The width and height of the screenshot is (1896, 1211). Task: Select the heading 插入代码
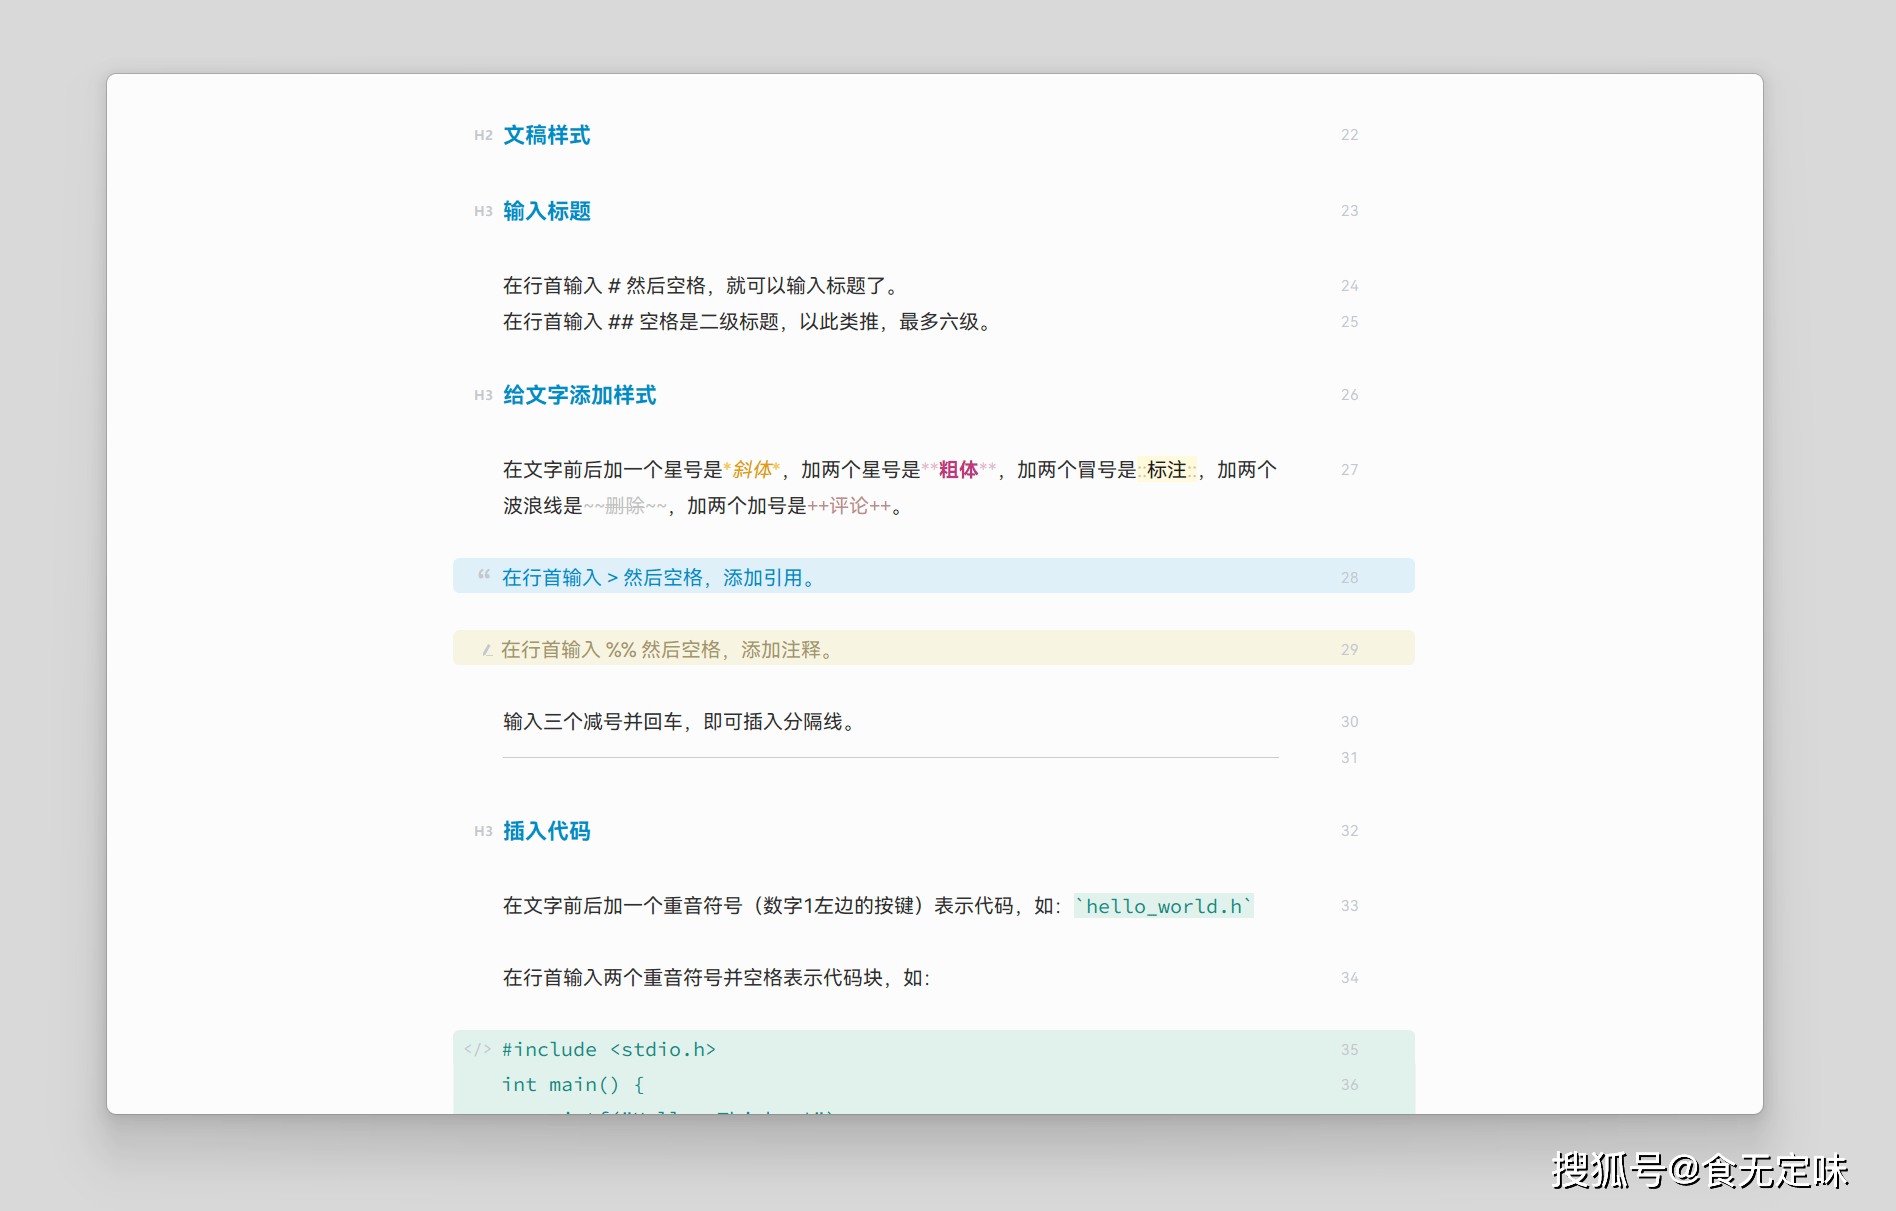coord(546,831)
